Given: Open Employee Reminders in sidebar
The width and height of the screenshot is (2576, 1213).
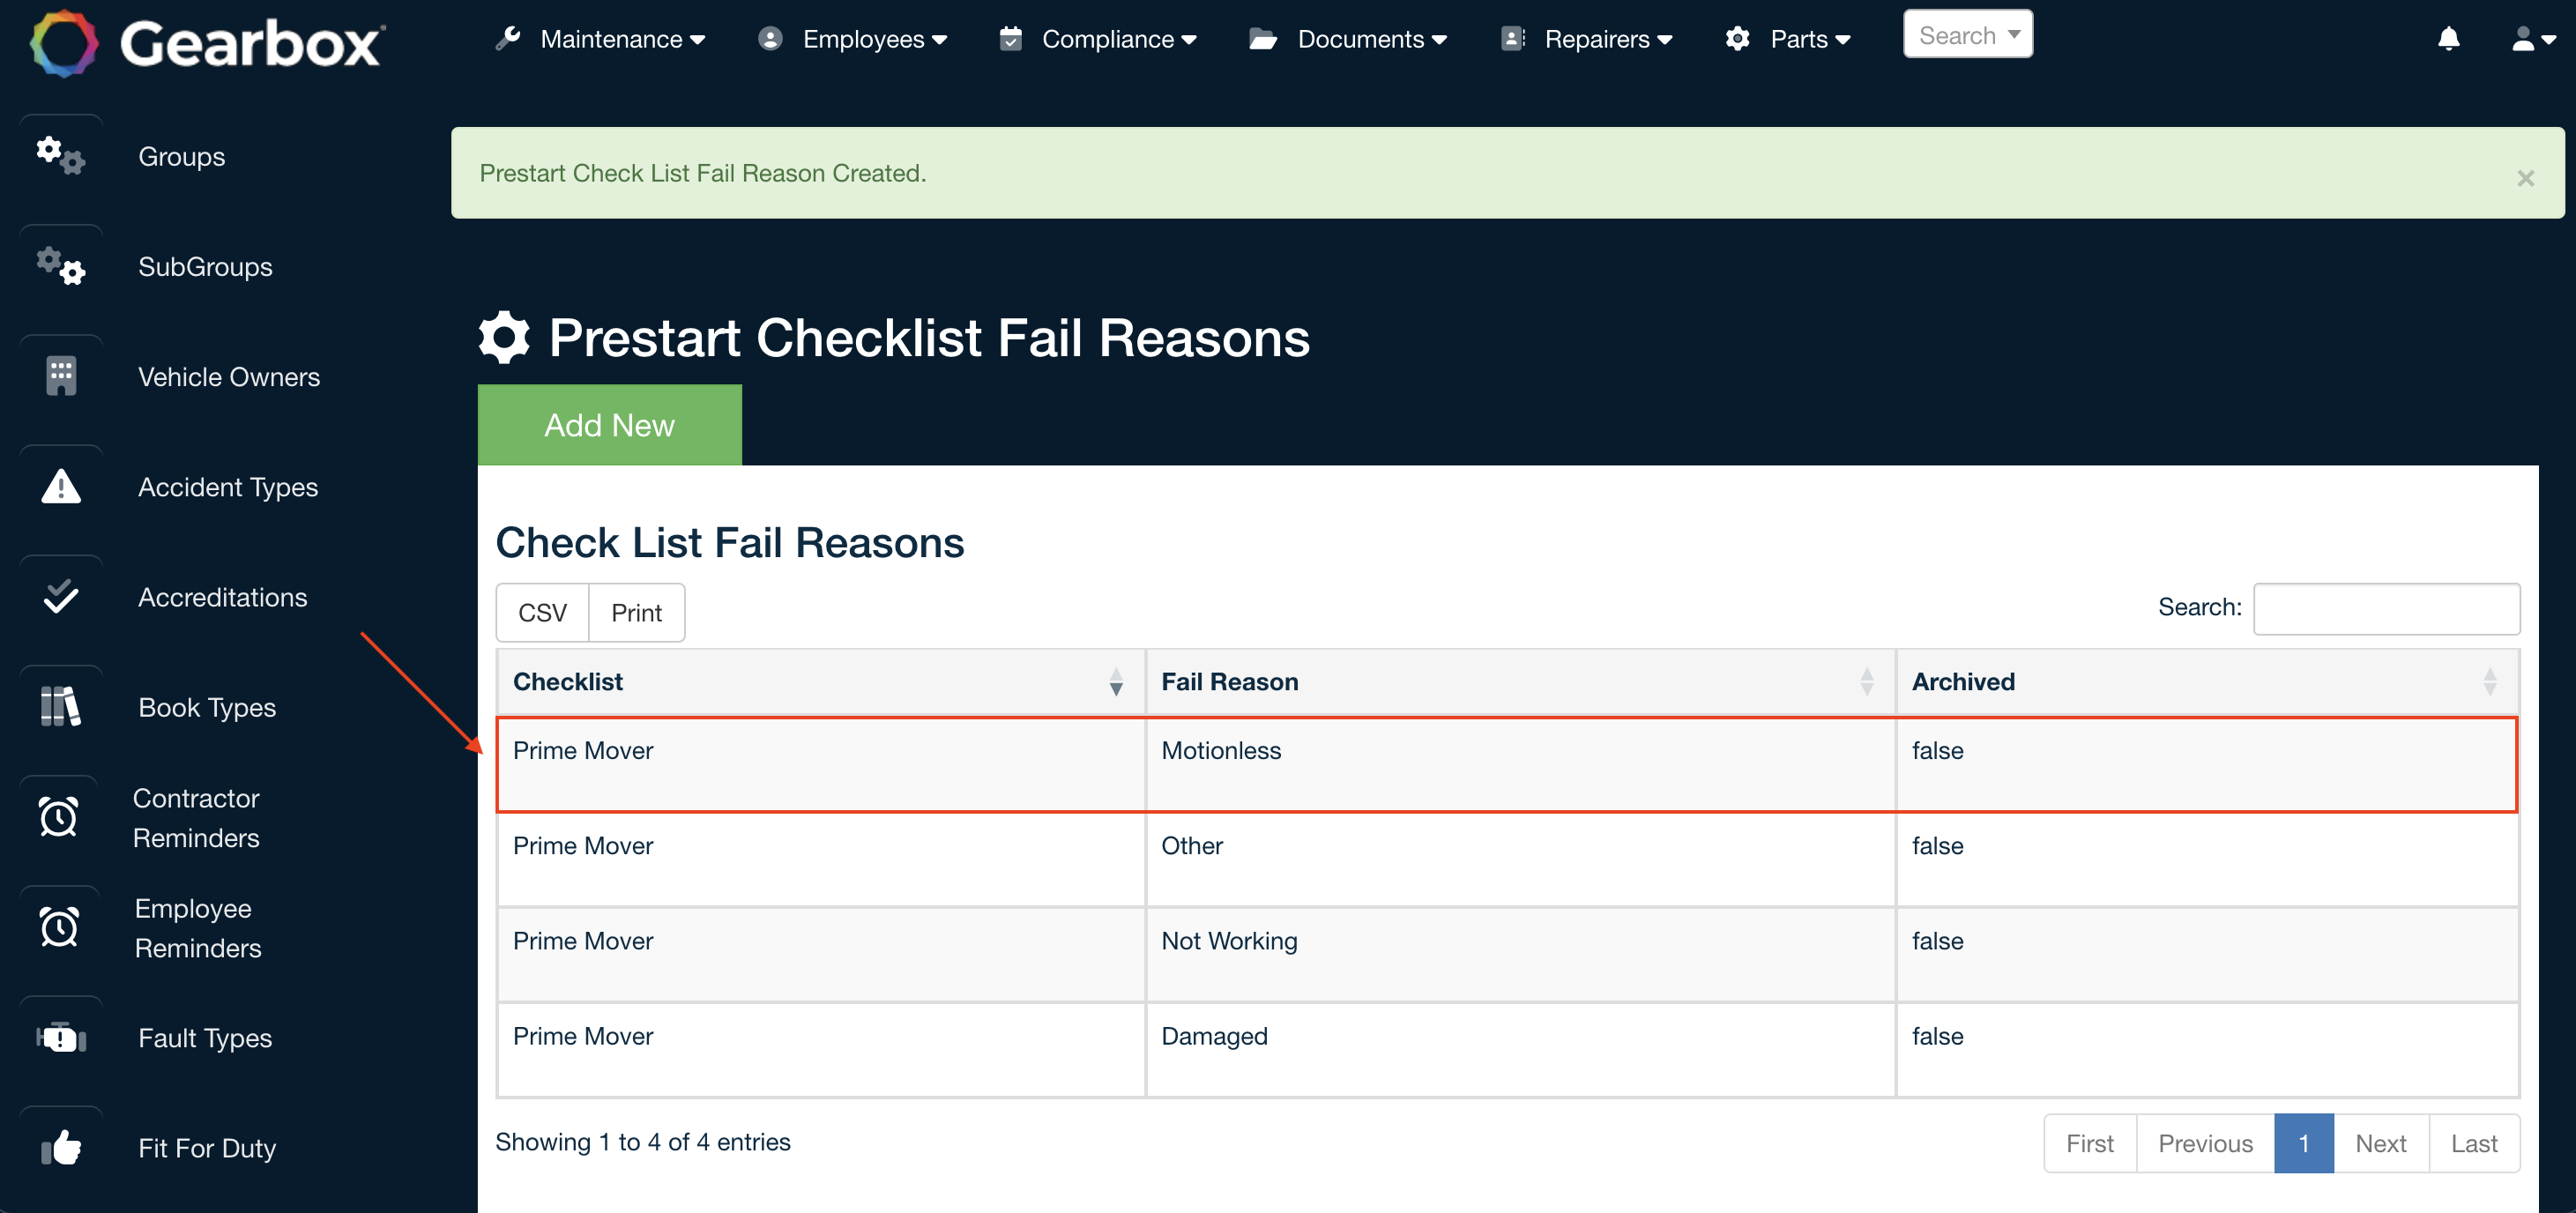Looking at the screenshot, I should click(198, 927).
